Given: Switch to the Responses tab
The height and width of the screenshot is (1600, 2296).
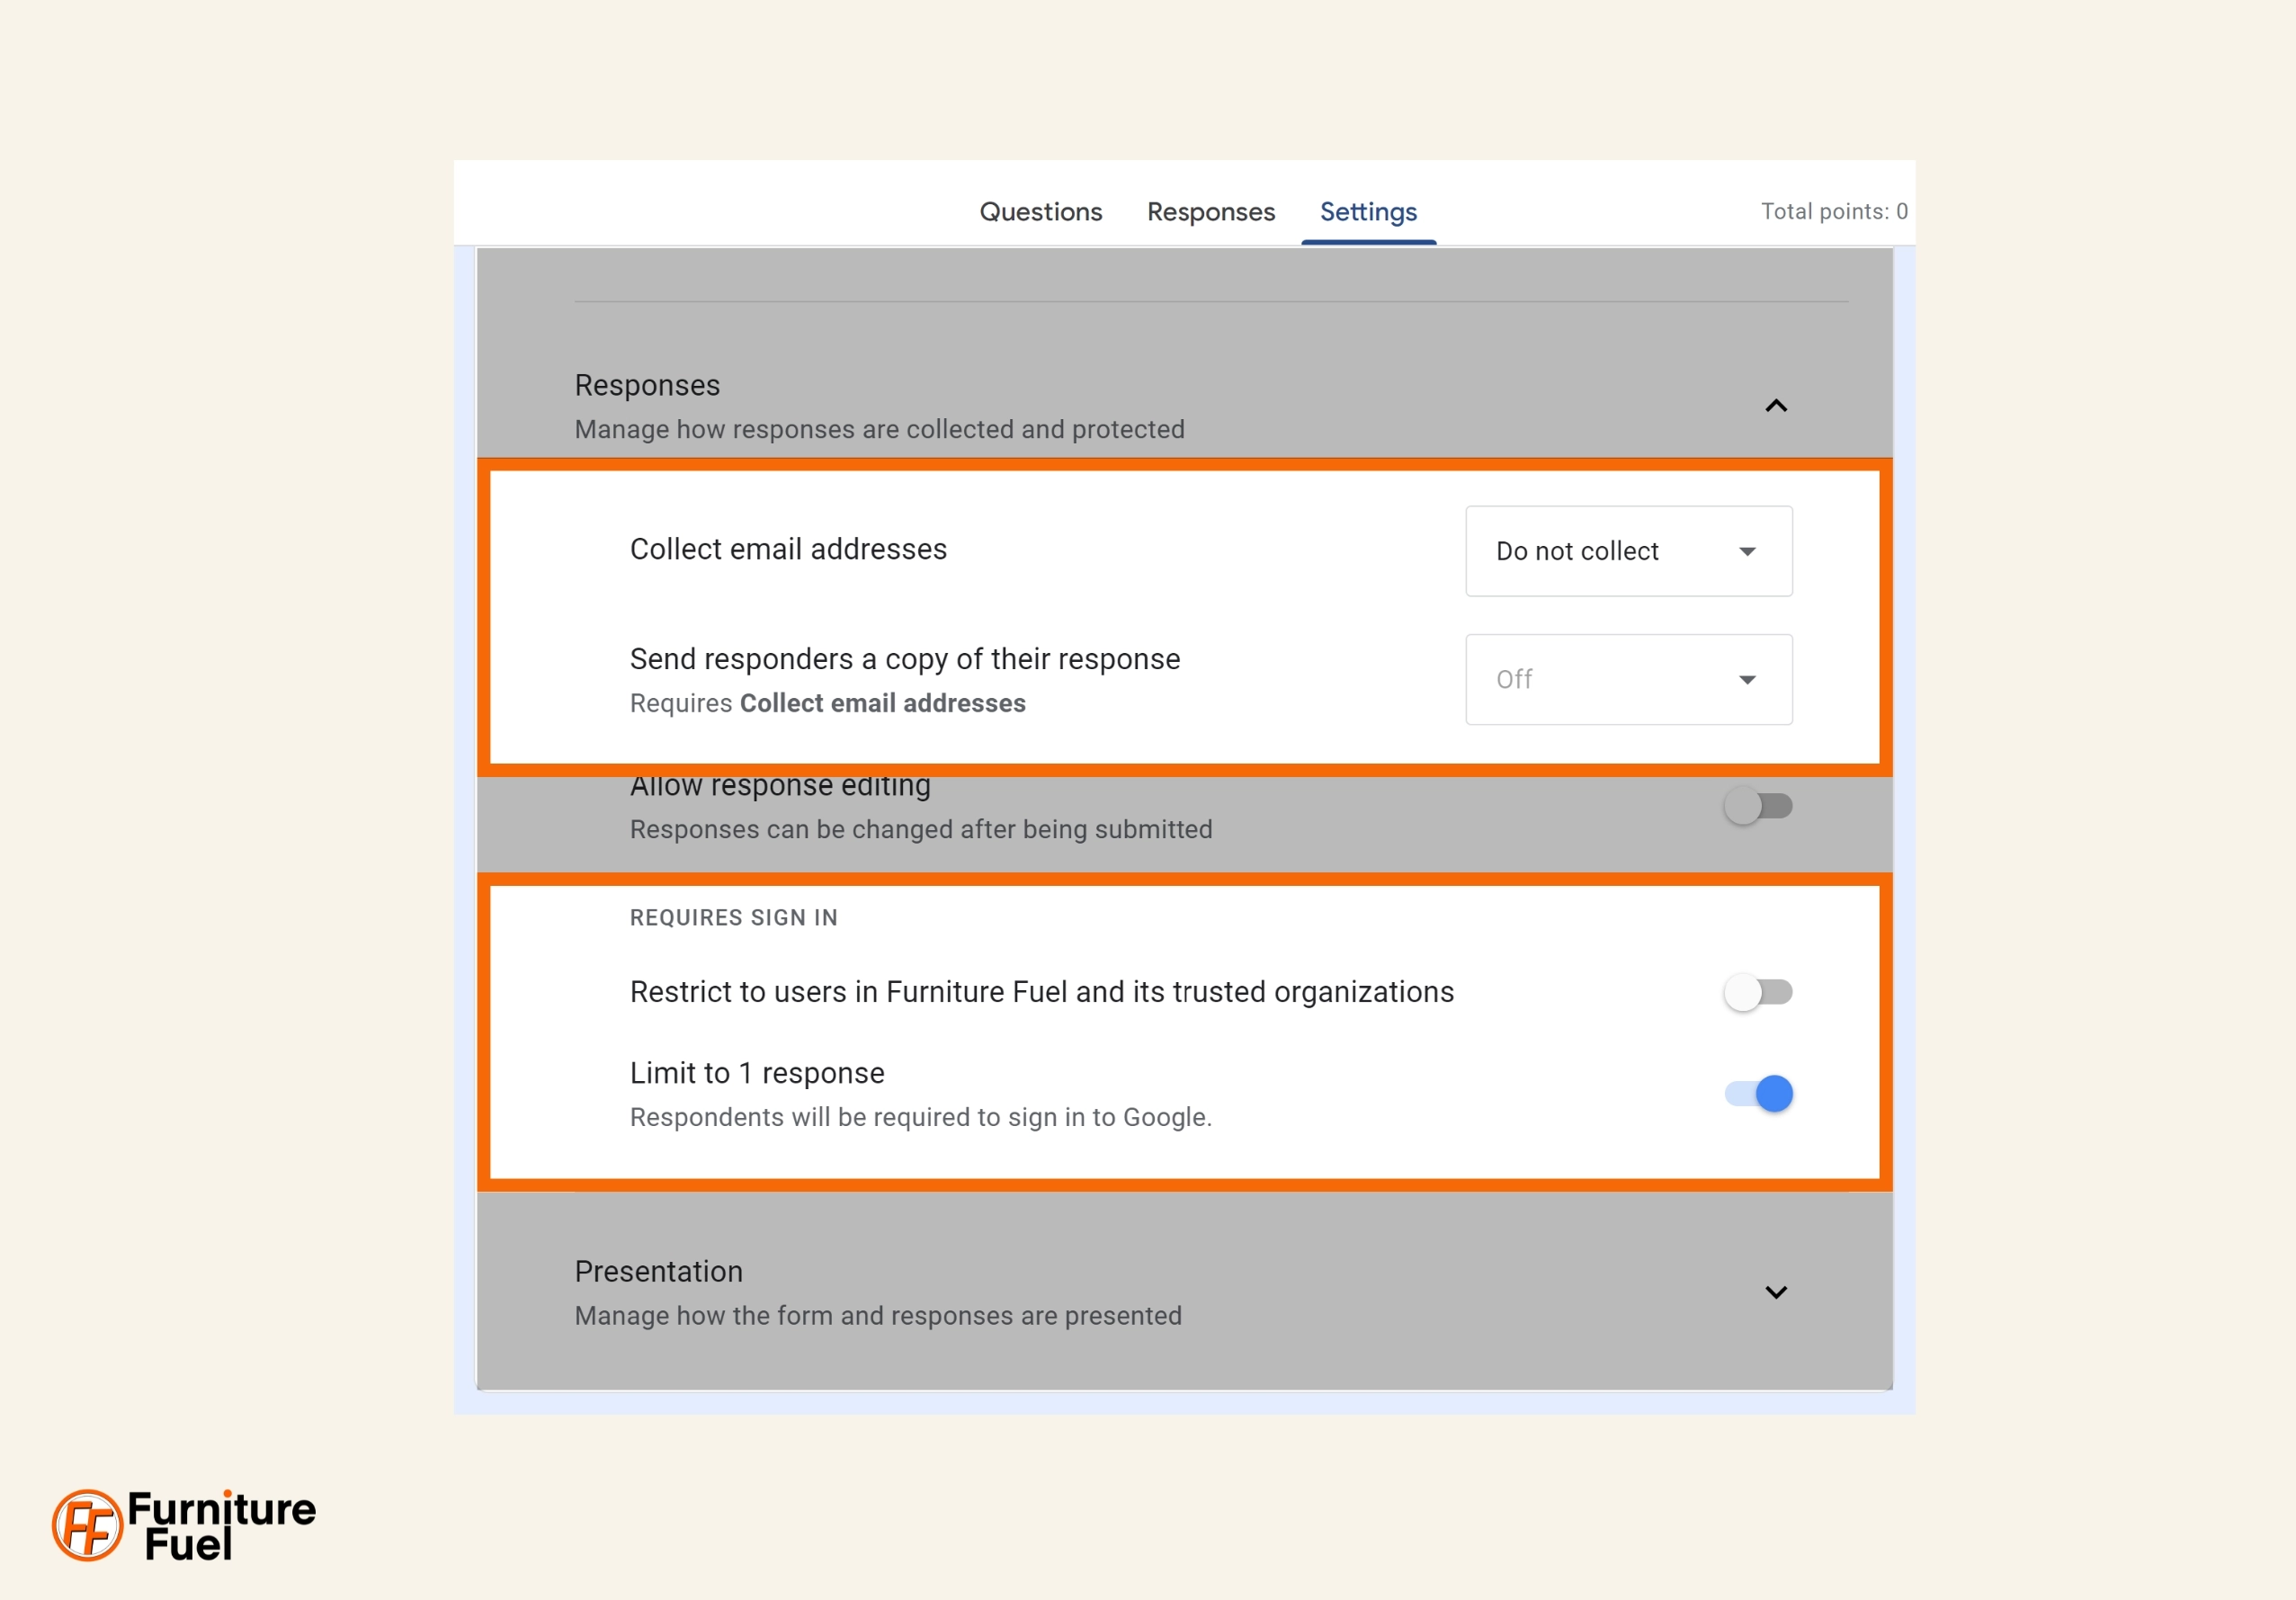Looking at the screenshot, I should click(1211, 211).
